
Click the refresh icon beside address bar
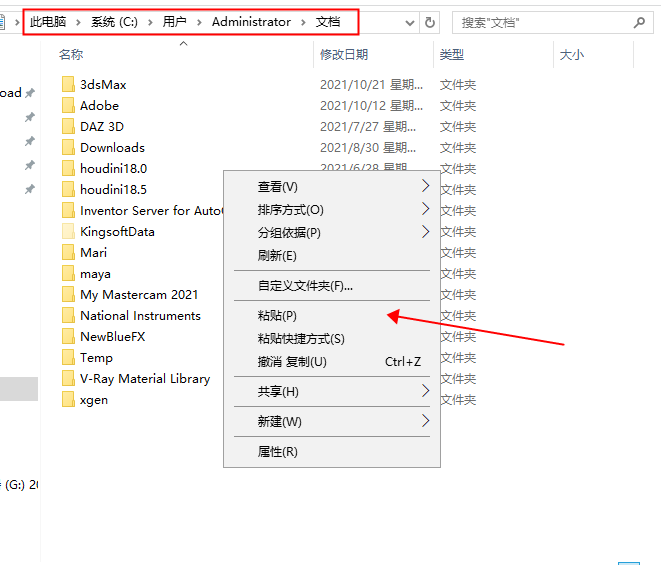[430, 22]
